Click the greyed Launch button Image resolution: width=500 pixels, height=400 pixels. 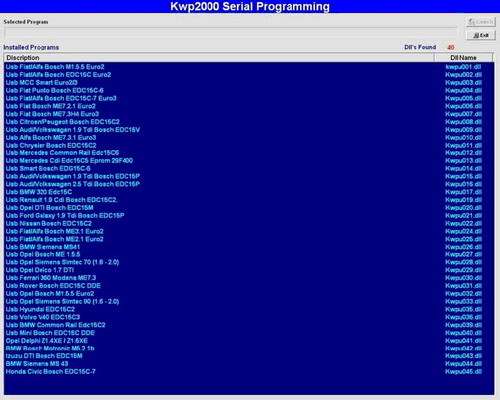481,22
